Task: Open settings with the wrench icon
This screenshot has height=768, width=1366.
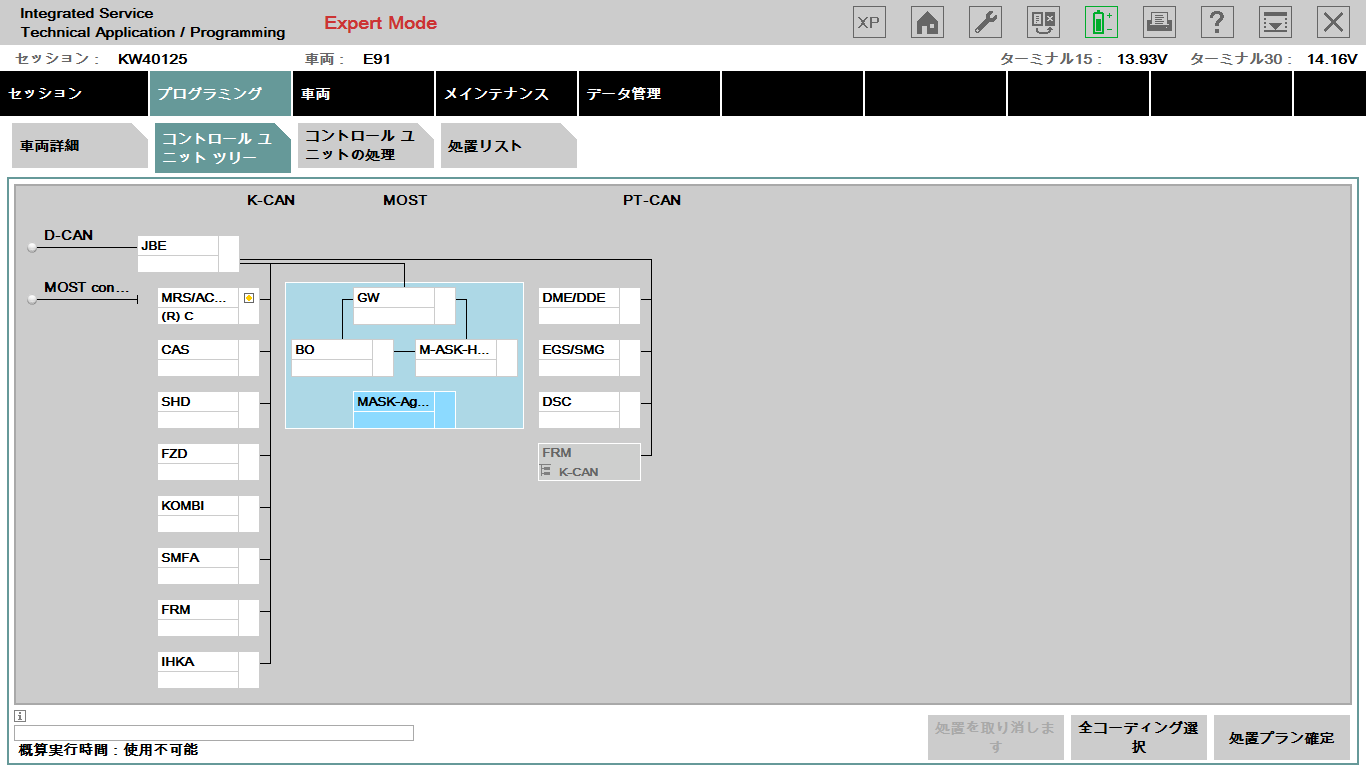Action: tap(985, 22)
